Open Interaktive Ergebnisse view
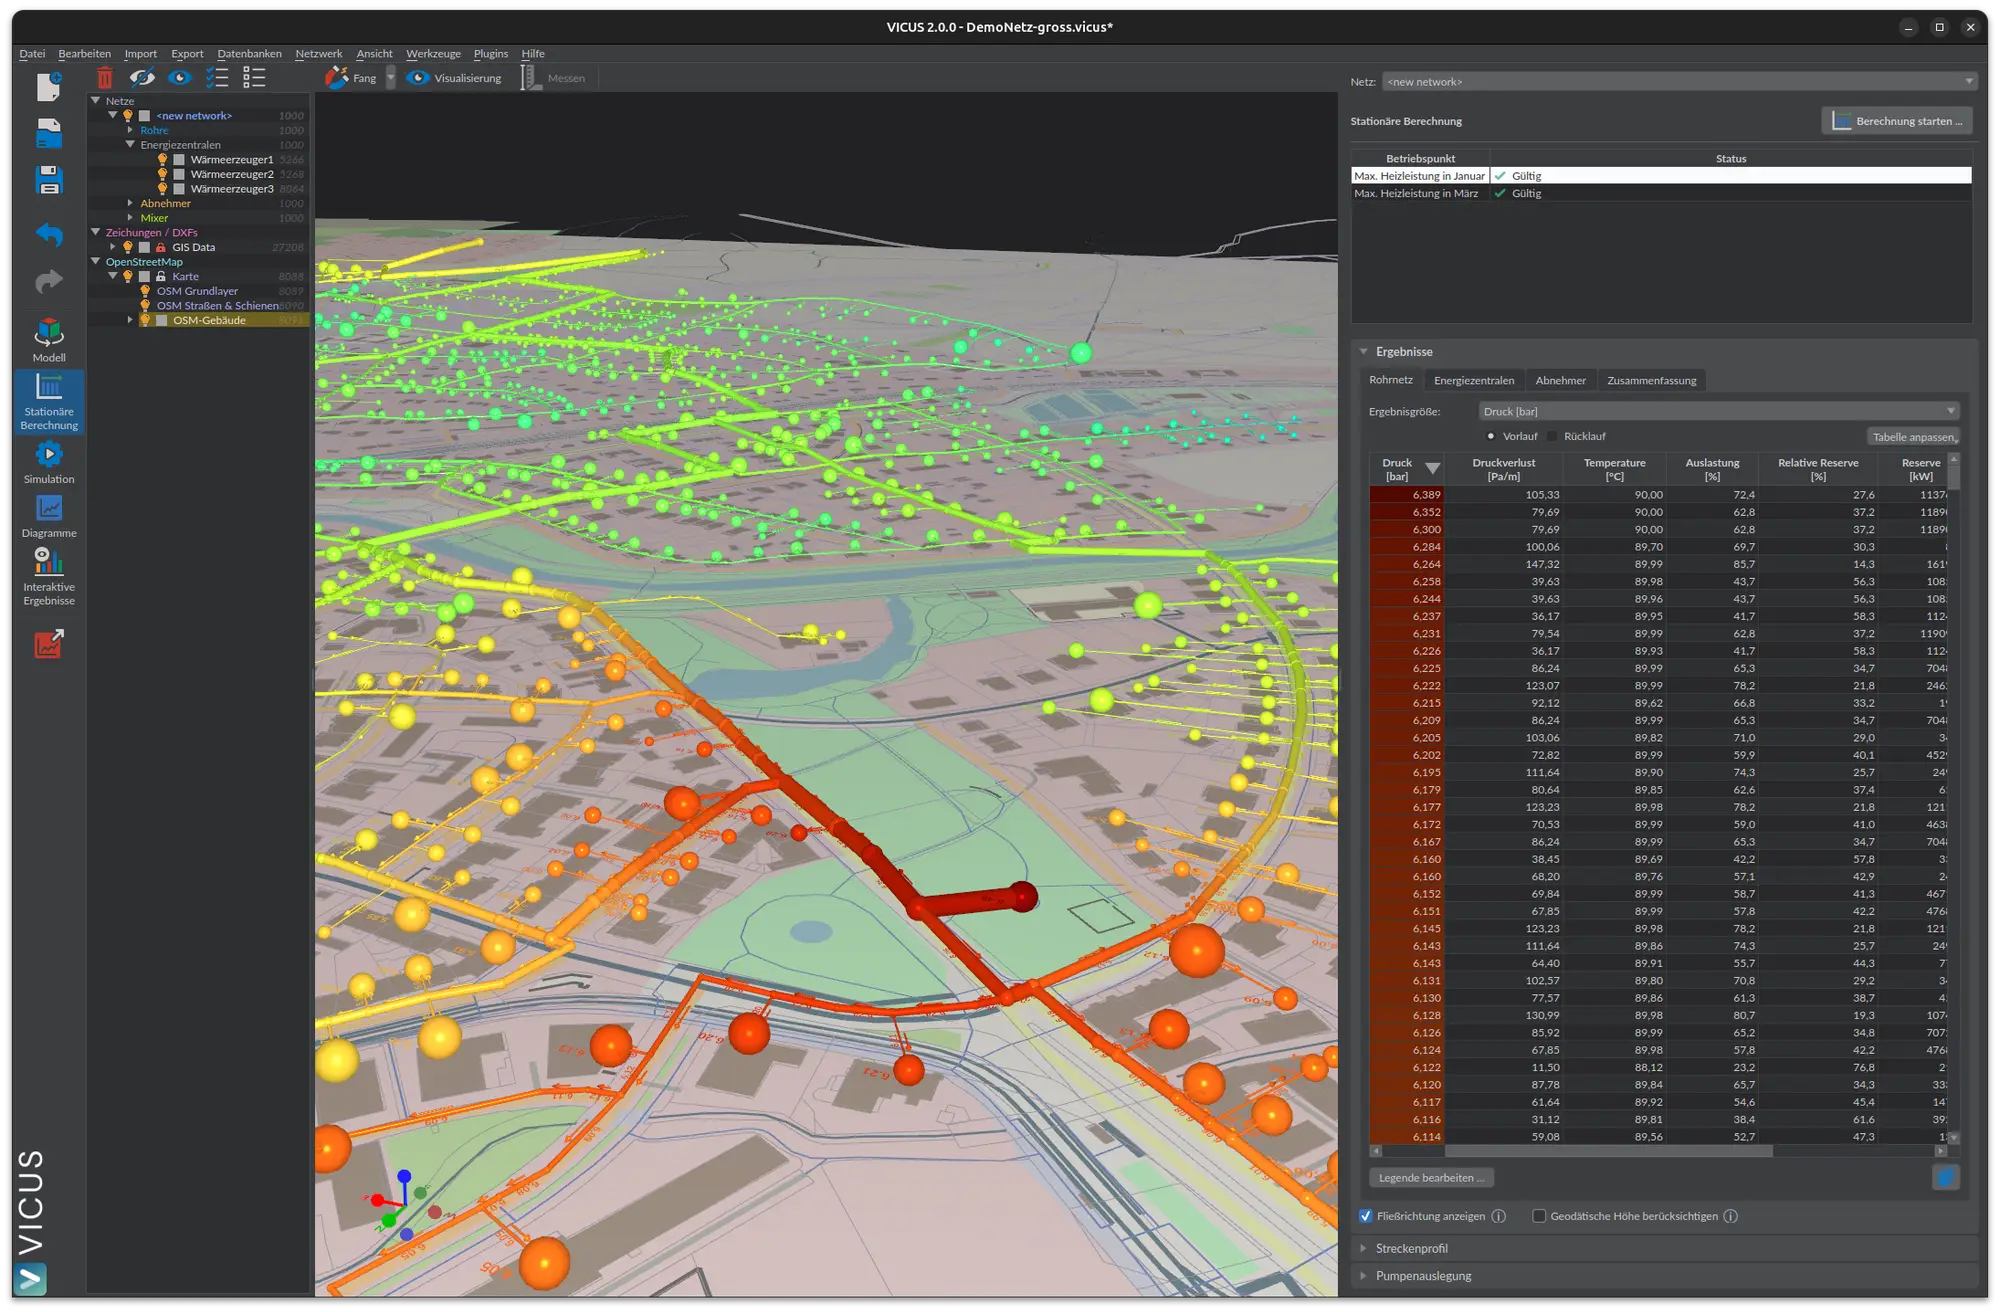 point(49,577)
